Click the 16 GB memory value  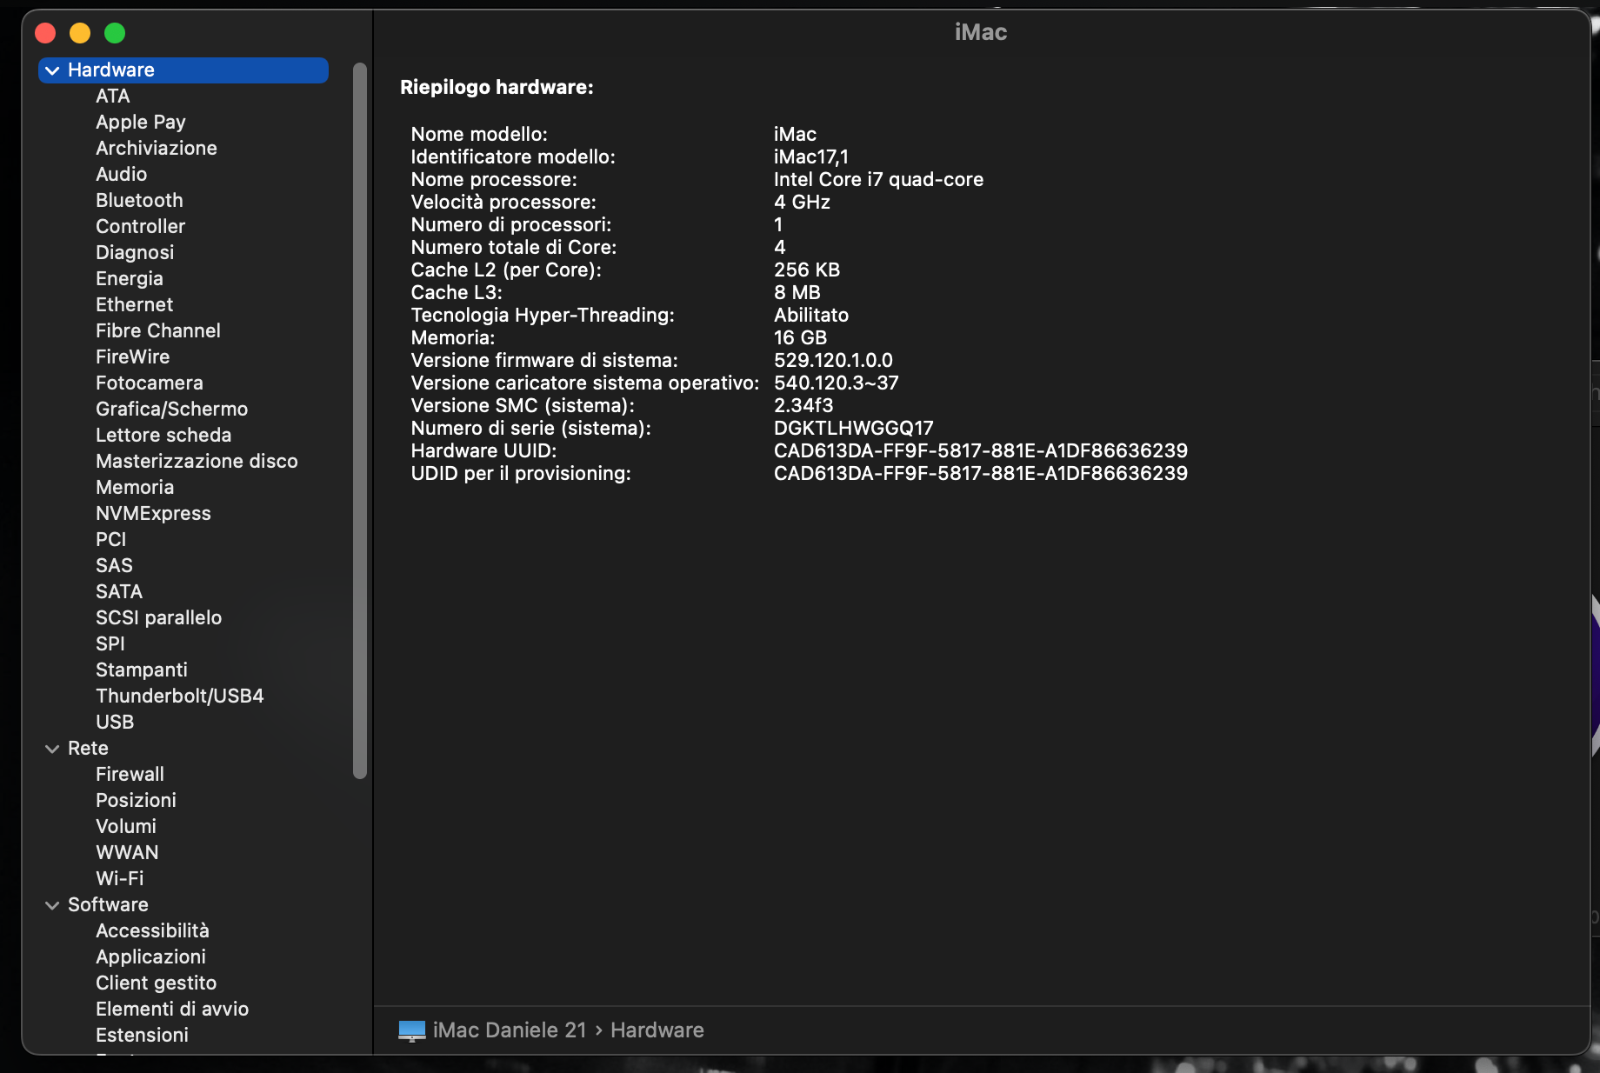tap(800, 338)
